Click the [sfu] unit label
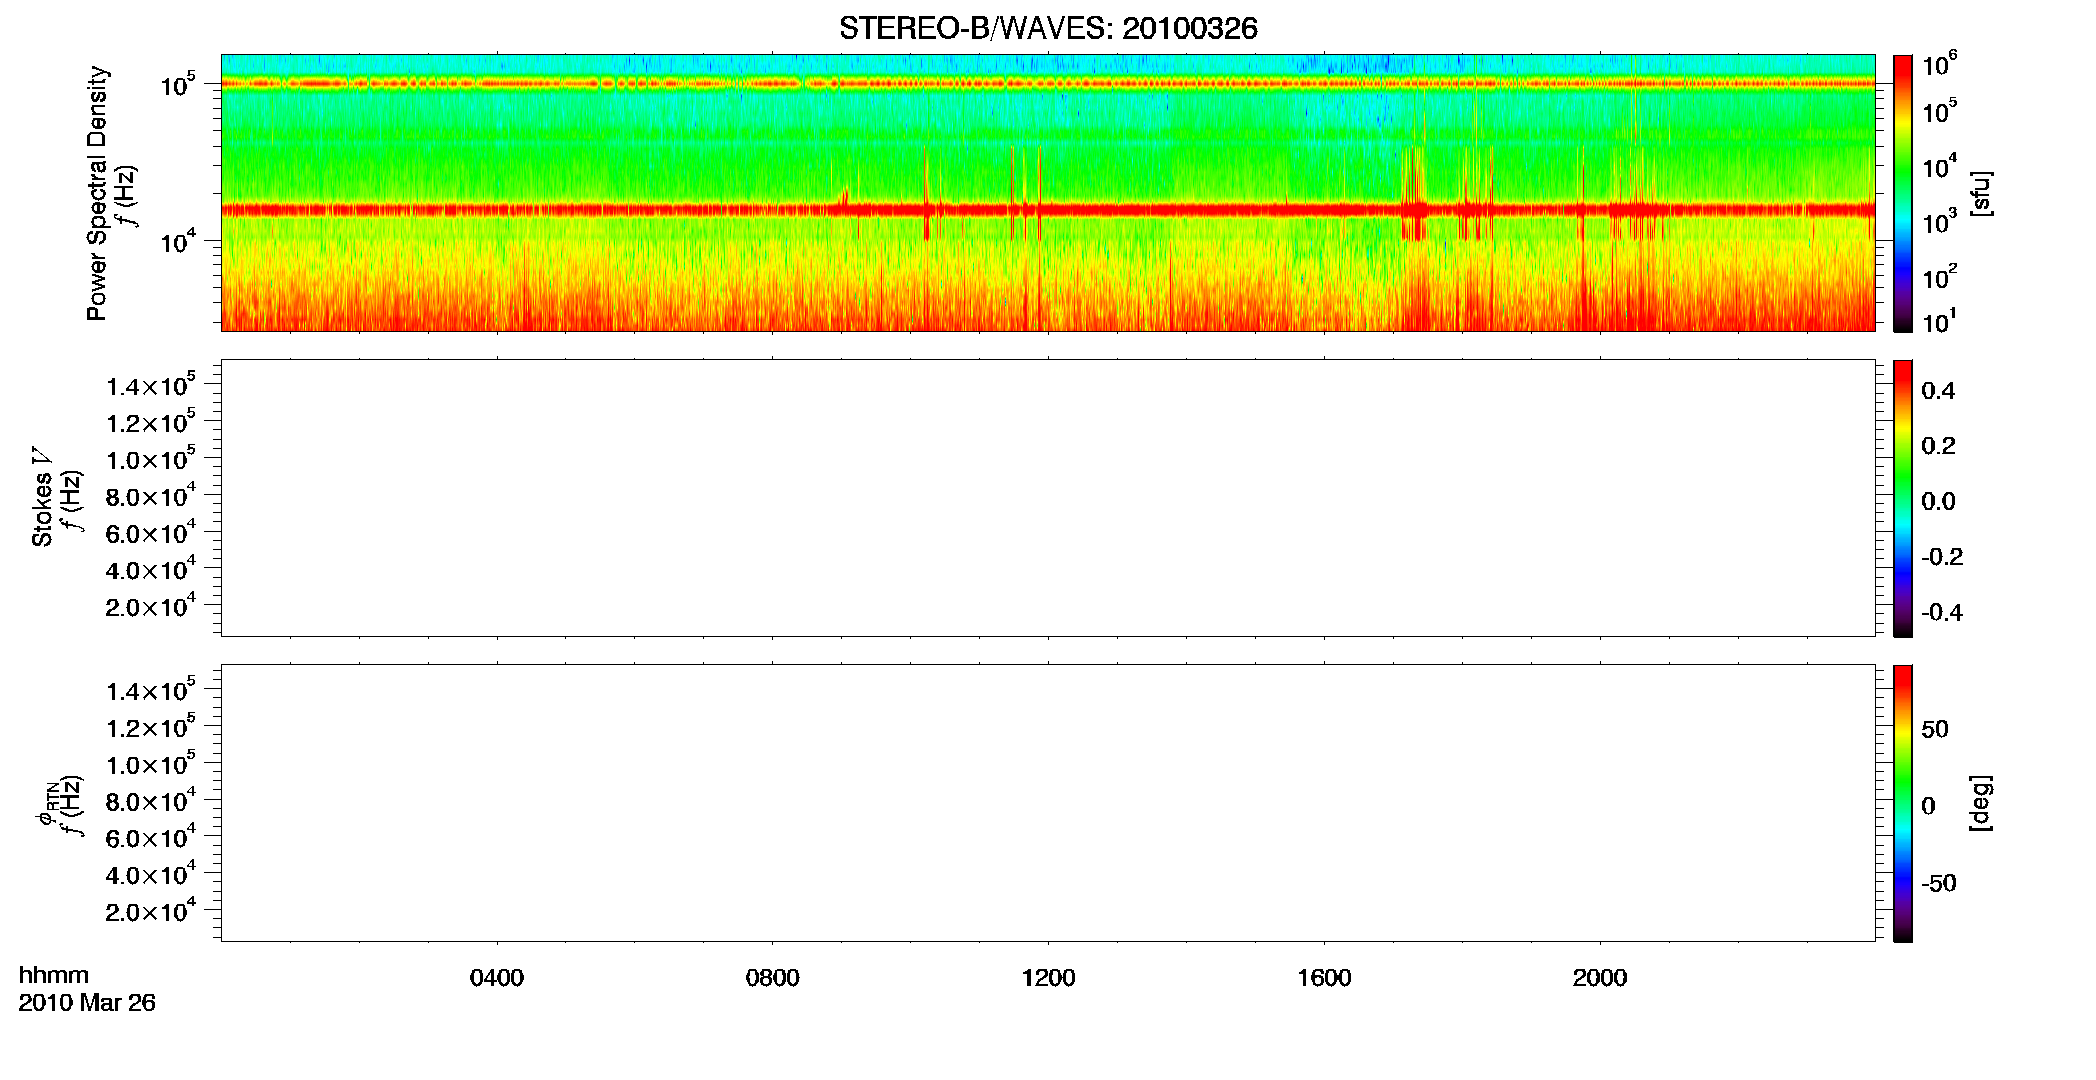 [1981, 194]
